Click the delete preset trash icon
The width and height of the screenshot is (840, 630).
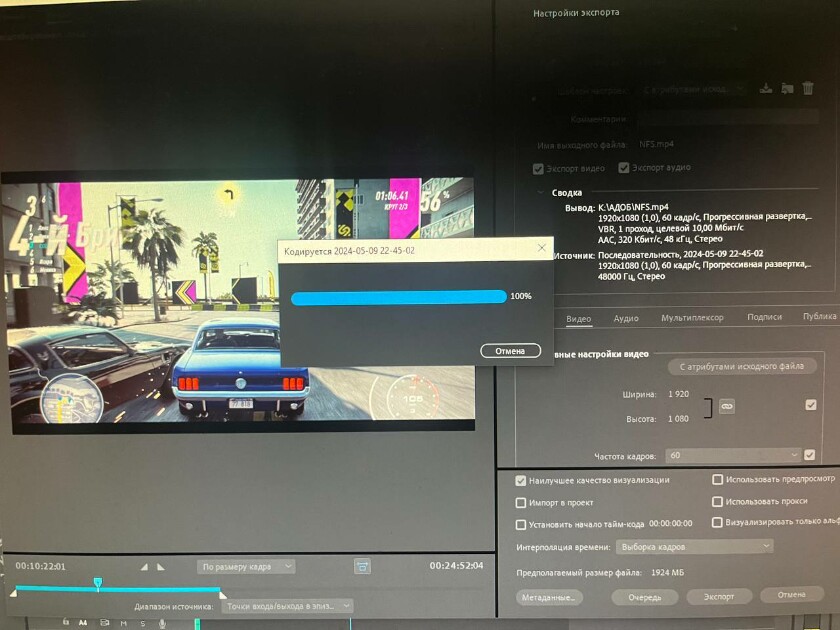[x=808, y=88]
